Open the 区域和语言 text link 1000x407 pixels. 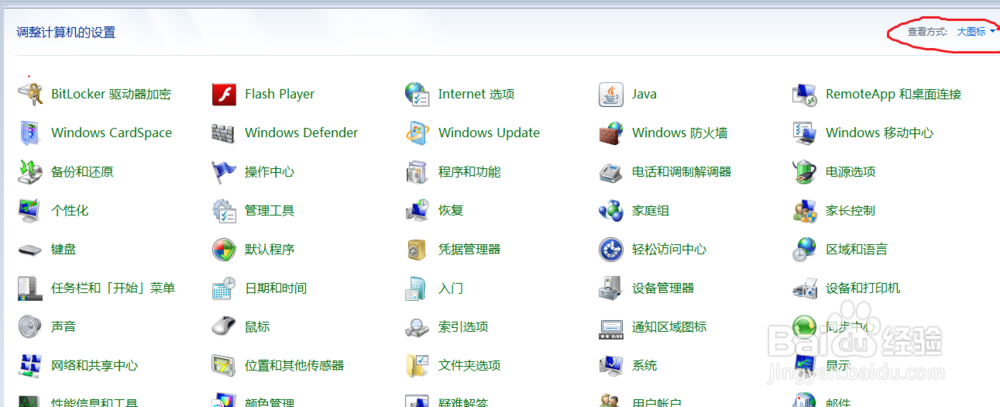tap(857, 249)
